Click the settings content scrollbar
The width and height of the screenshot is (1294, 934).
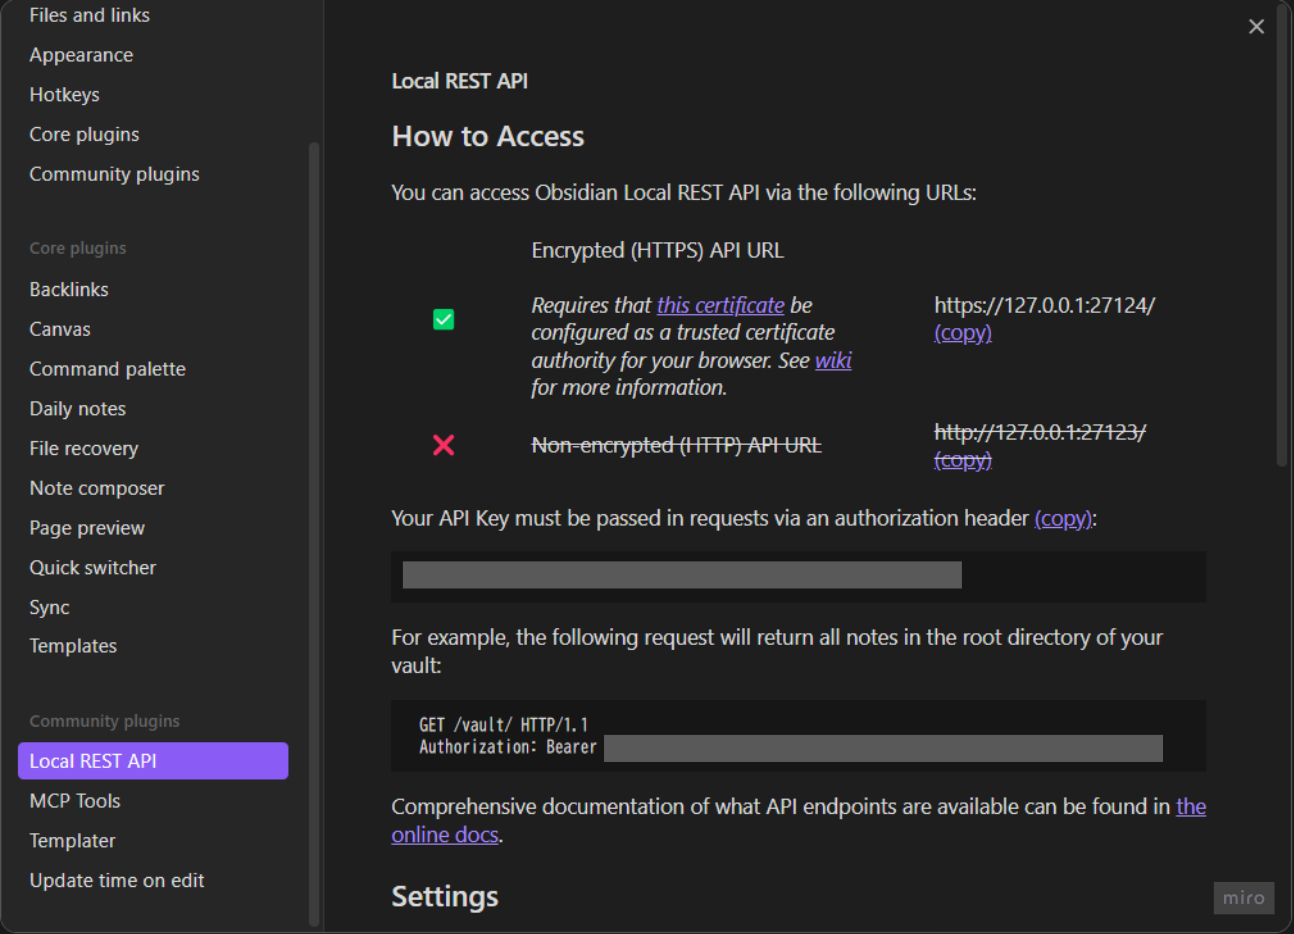1282,235
